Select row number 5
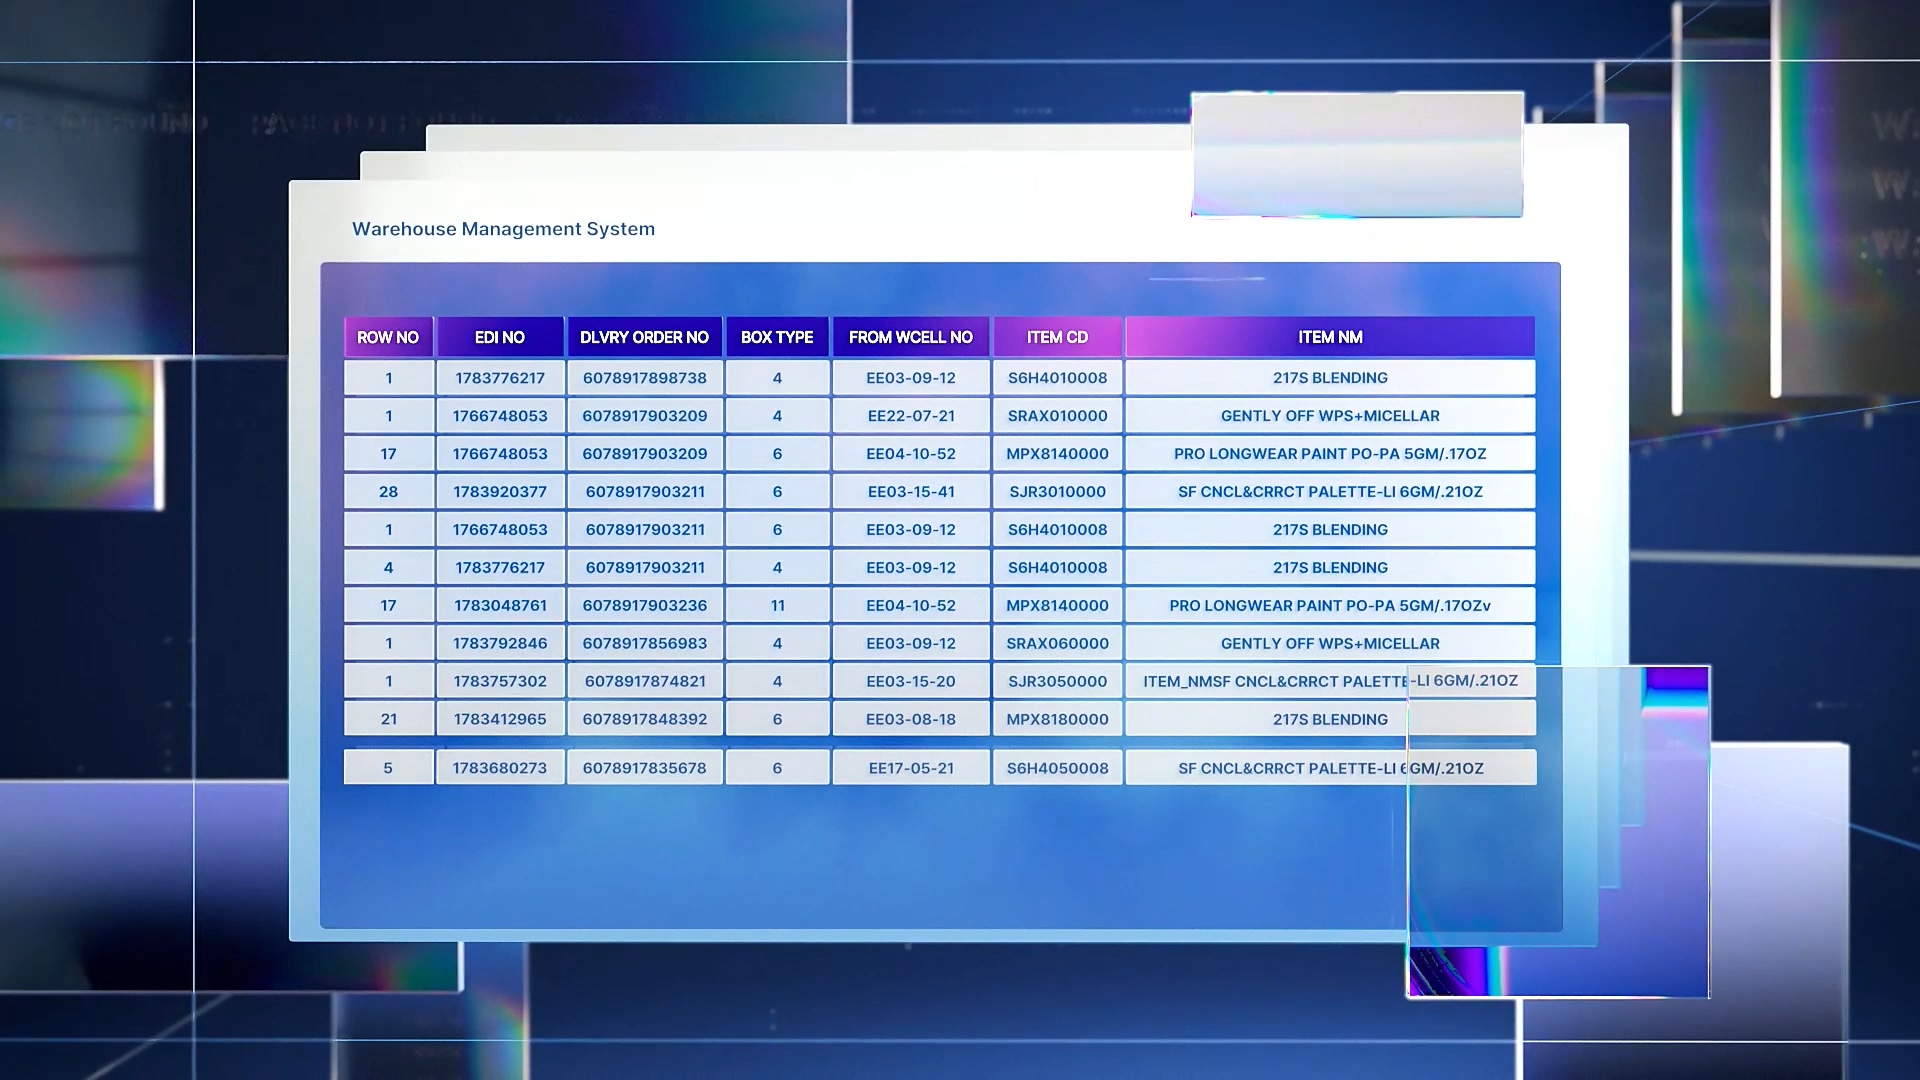Viewport: 1920px width, 1080px height. [388, 768]
